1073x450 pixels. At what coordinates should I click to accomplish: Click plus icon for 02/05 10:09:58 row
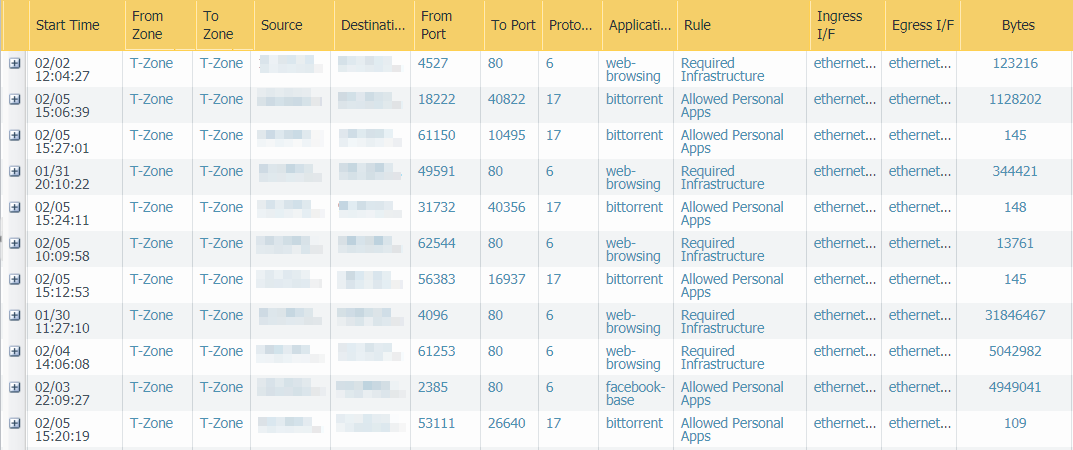click(x=15, y=243)
